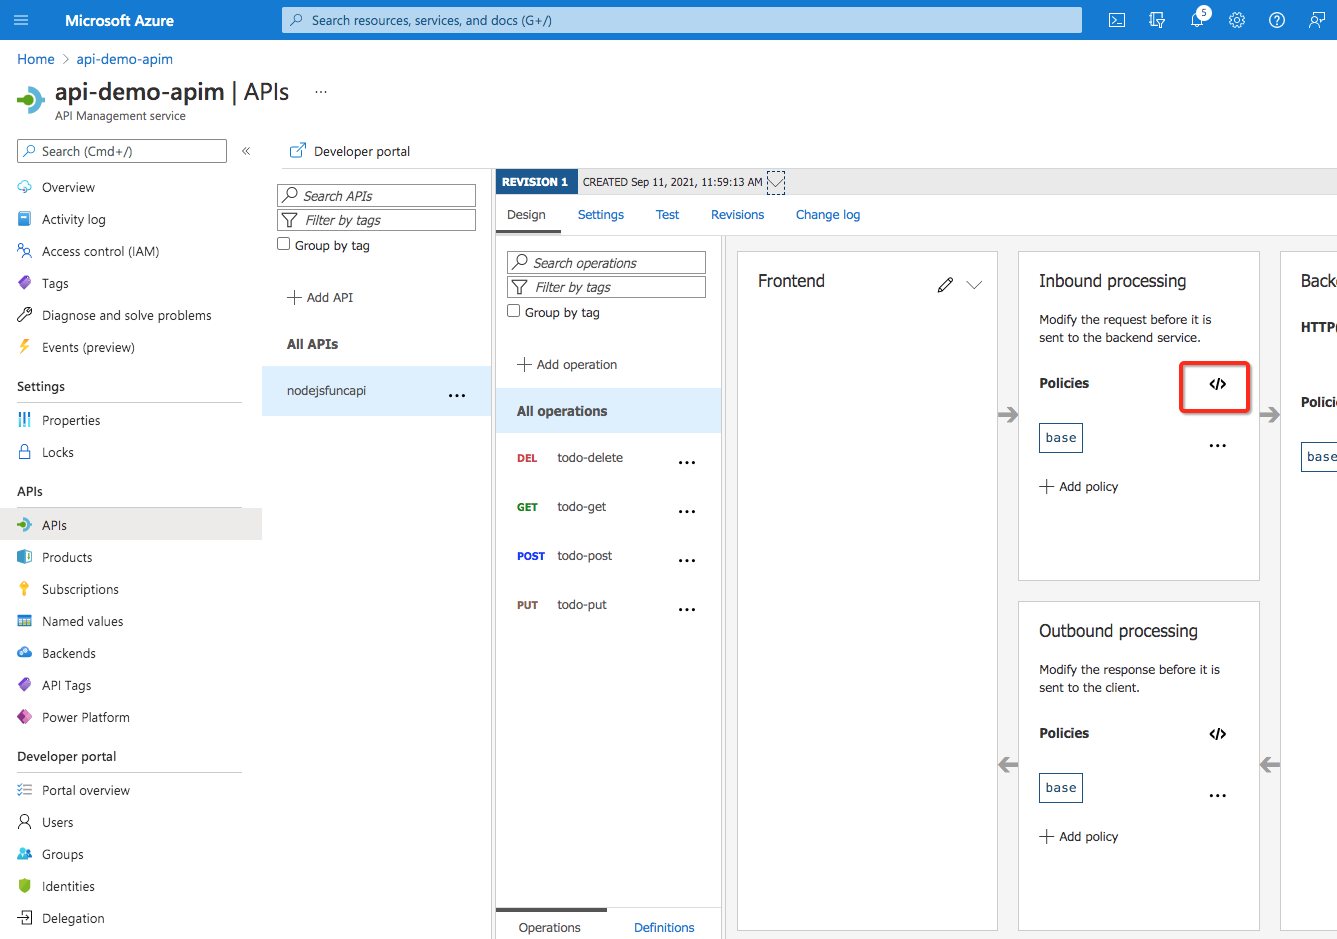Open Overview in the left menu
Screen dimensions: 1337x939
coord(68,187)
